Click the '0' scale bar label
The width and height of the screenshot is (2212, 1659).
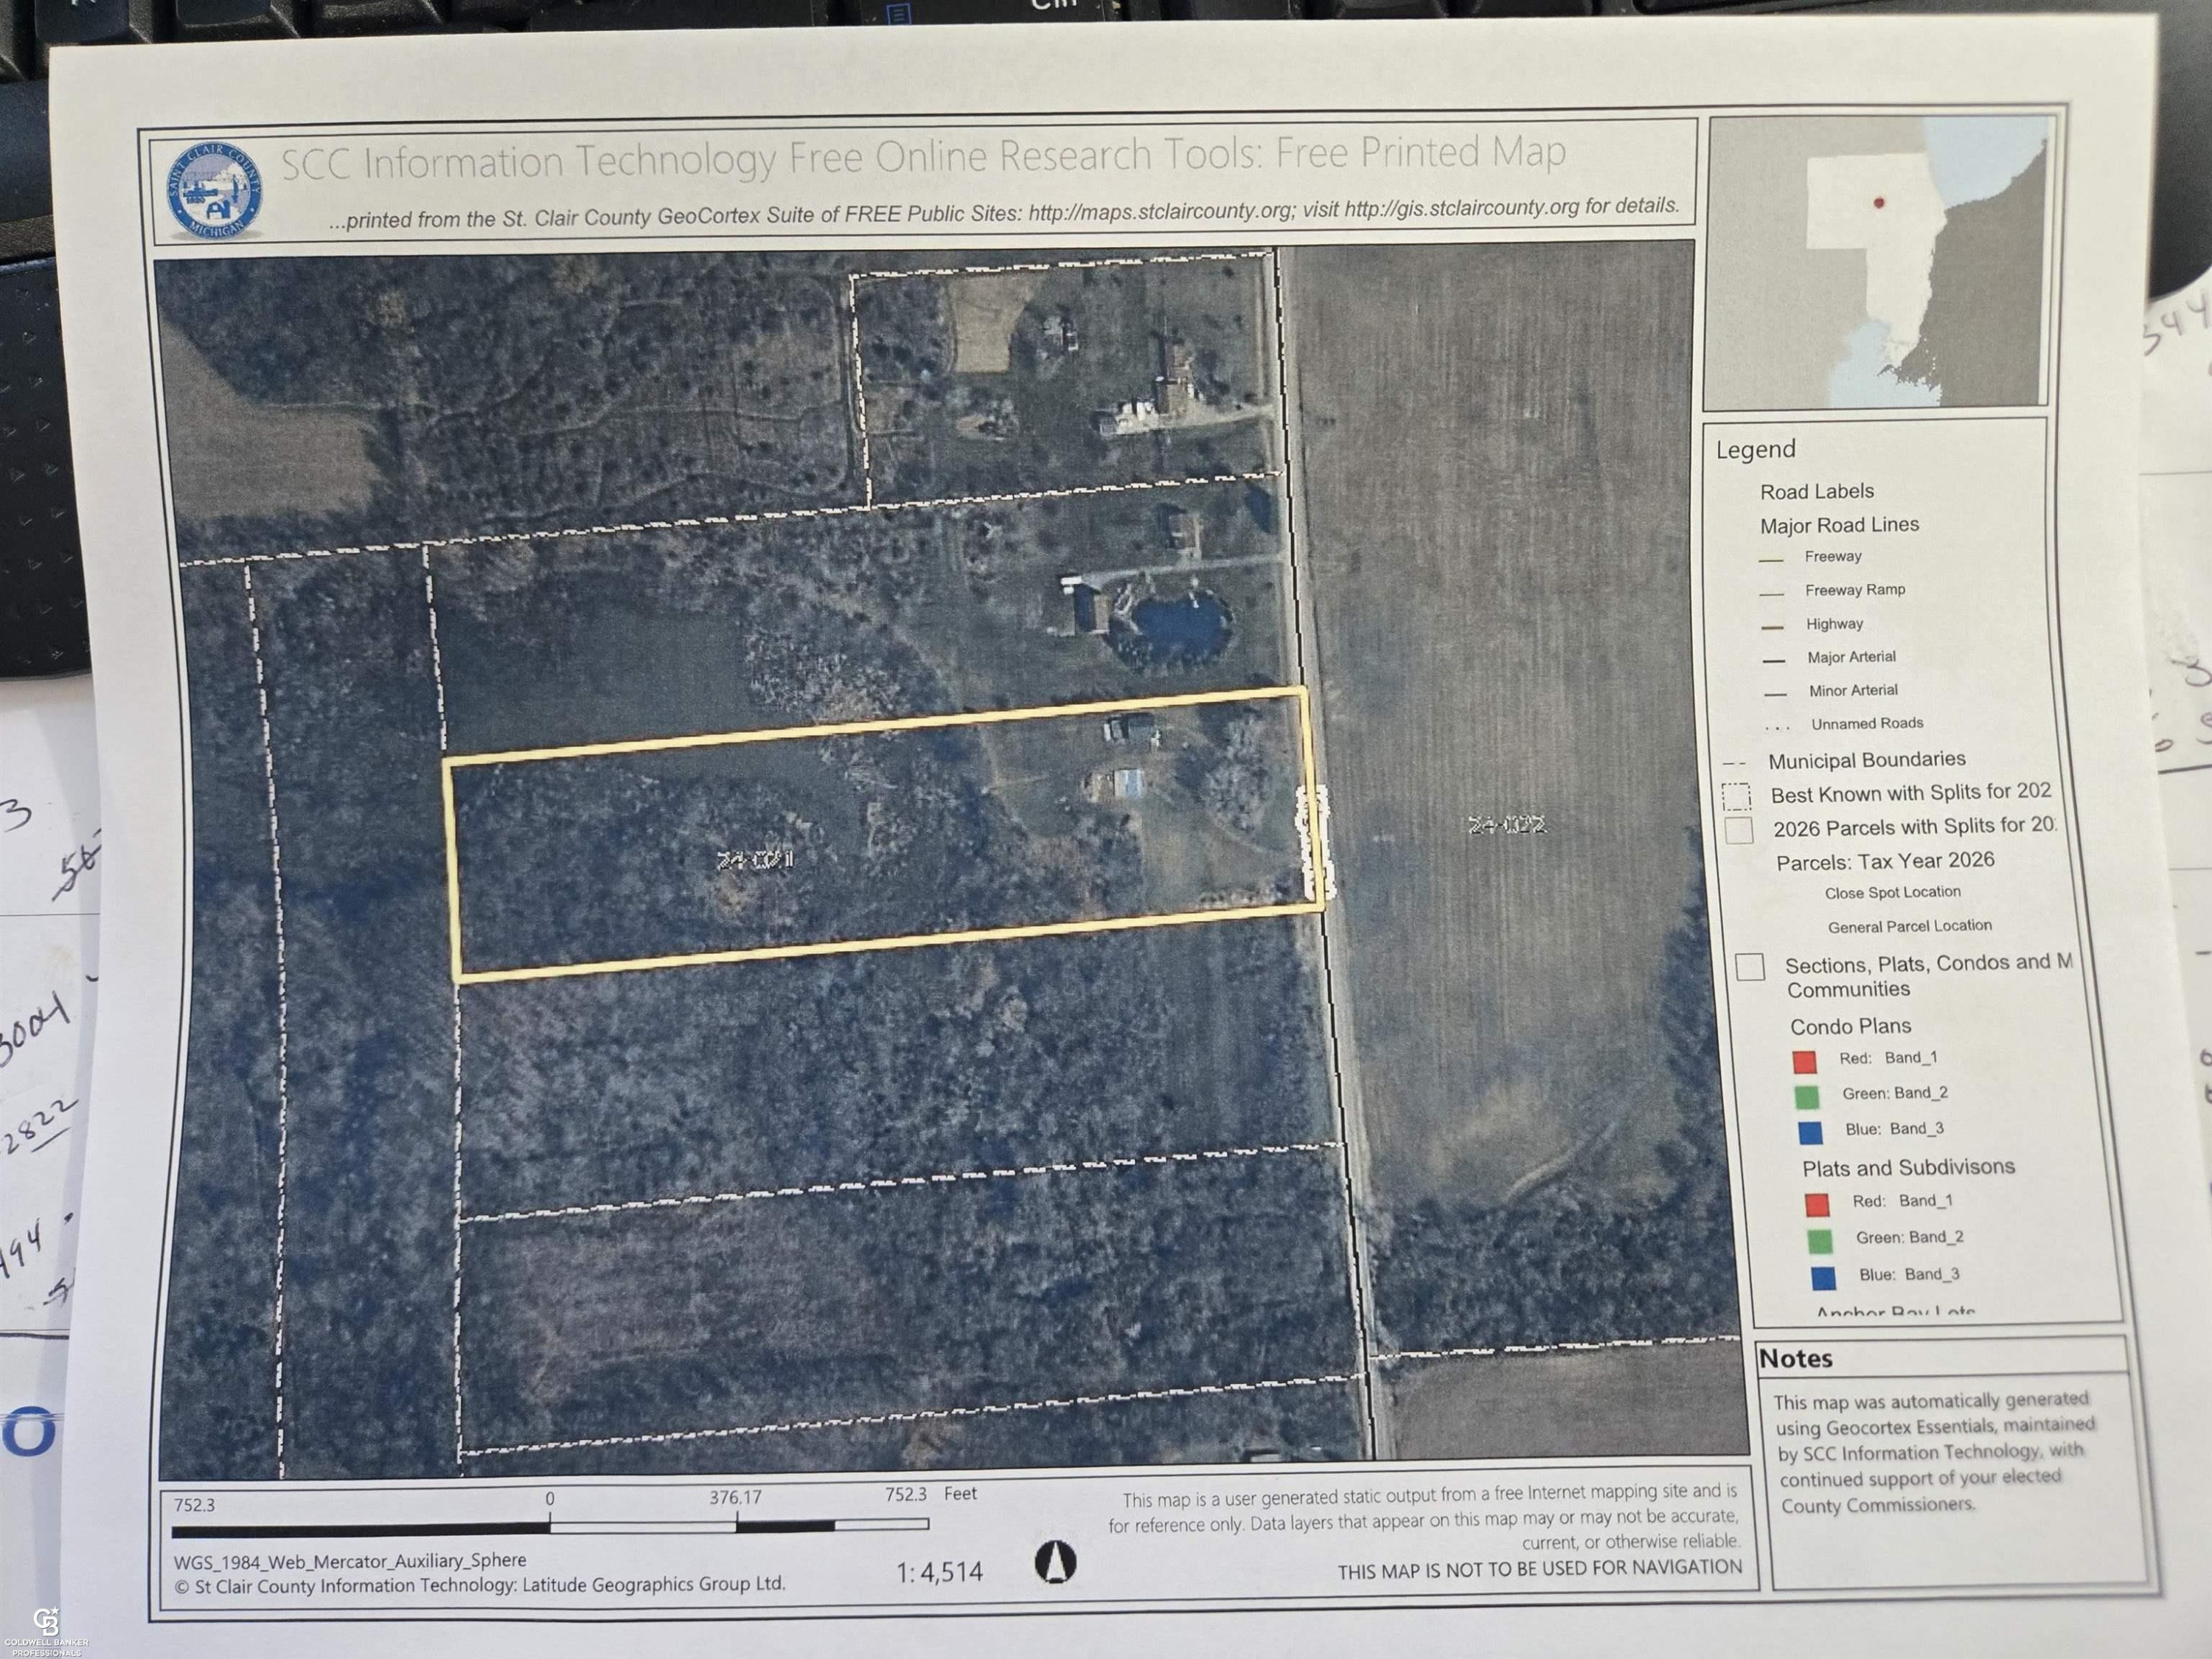click(x=550, y=1499)
